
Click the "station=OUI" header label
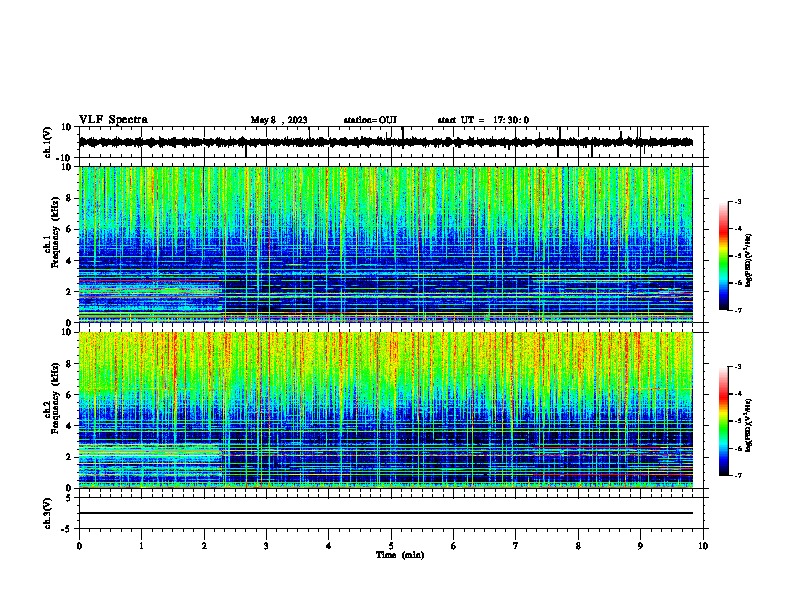point(370,120)
